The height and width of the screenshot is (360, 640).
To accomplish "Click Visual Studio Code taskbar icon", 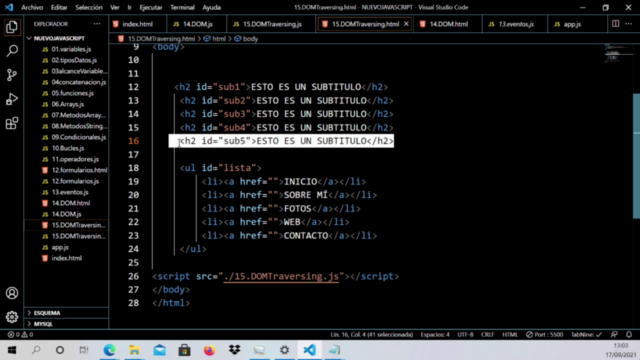I will [x=309, y=350].
